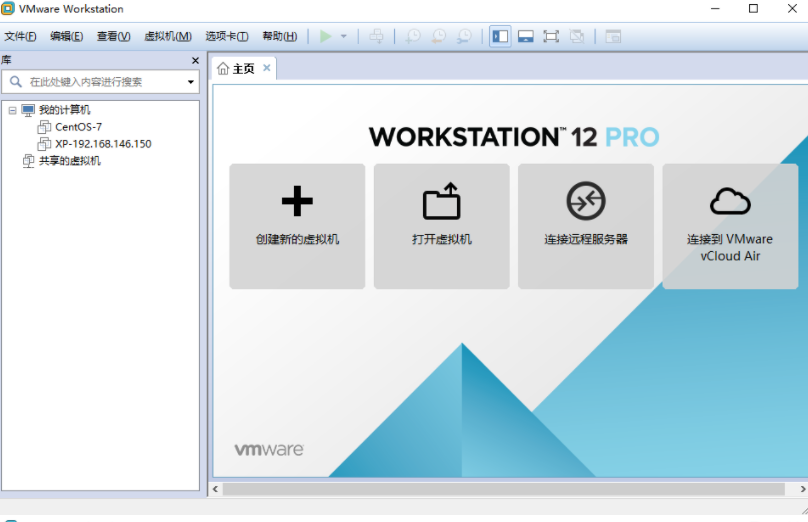Open the 虚拟机(M) menu
Screen dimensions: 808x522
(x=168, y=36)
